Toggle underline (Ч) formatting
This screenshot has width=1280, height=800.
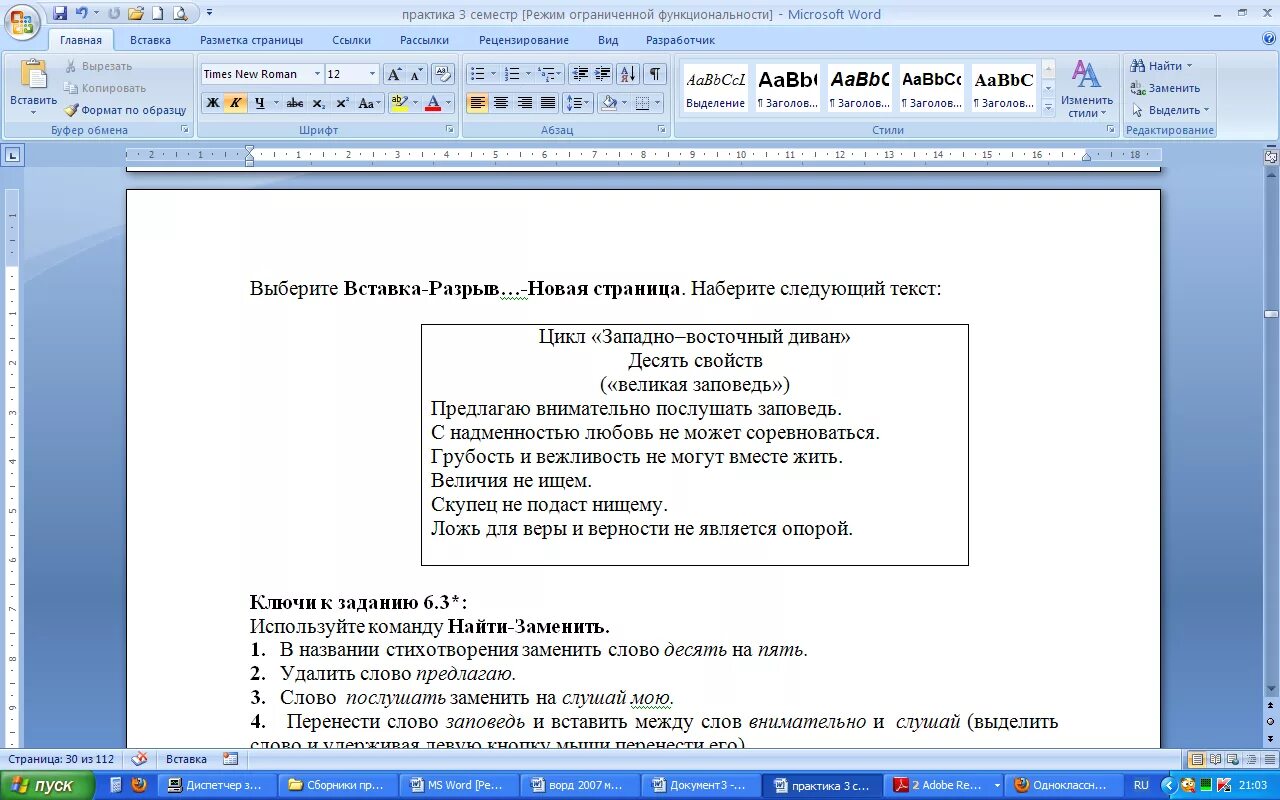point(259,103)
